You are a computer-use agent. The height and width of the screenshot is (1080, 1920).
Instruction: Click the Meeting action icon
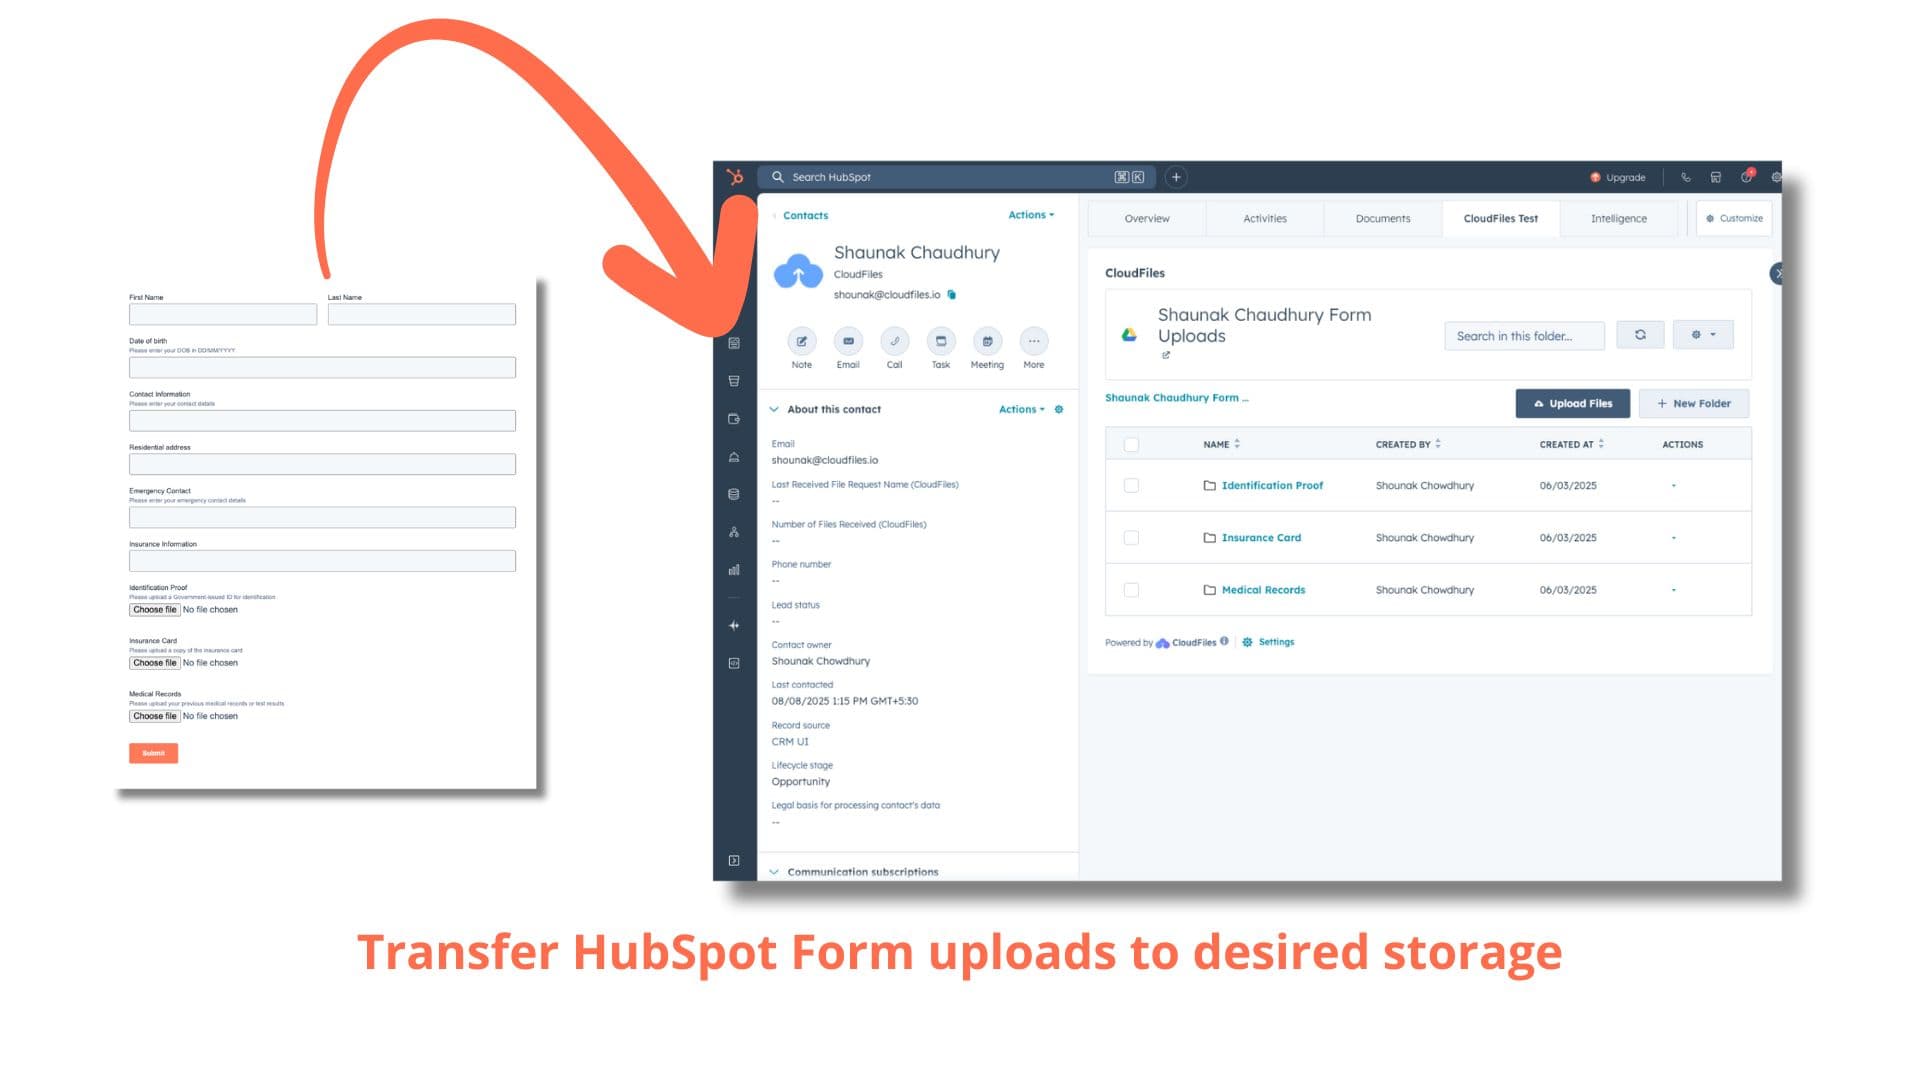987,341
